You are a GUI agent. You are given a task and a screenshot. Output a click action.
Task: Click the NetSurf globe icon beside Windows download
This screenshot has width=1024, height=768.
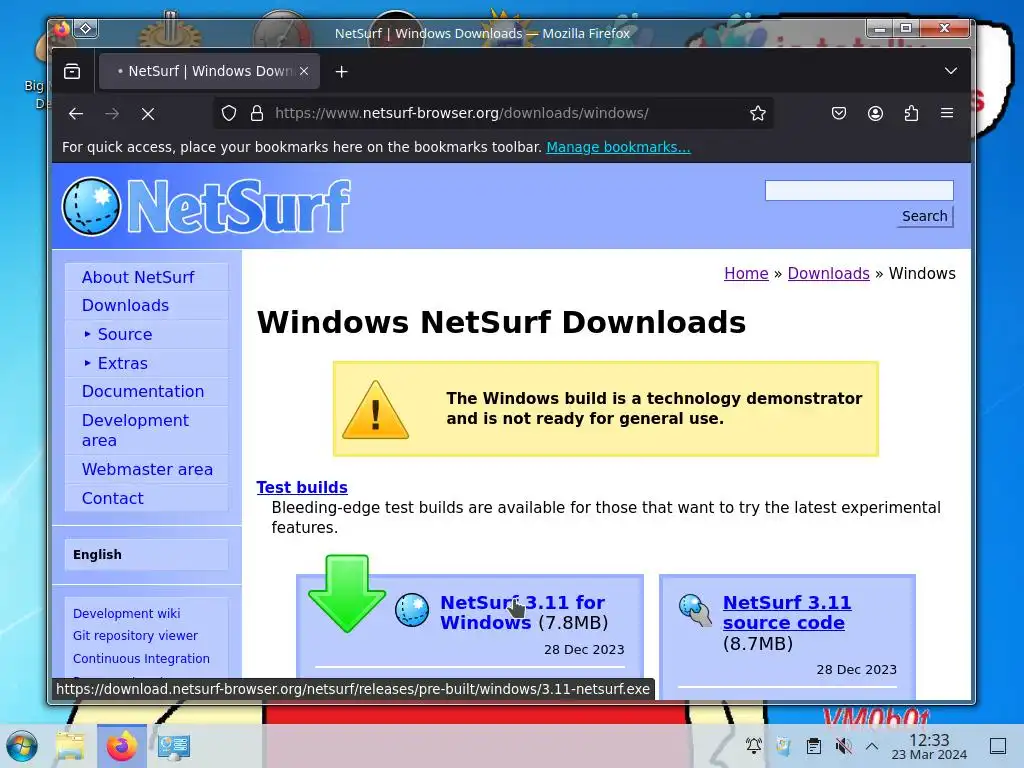point(412,610)
